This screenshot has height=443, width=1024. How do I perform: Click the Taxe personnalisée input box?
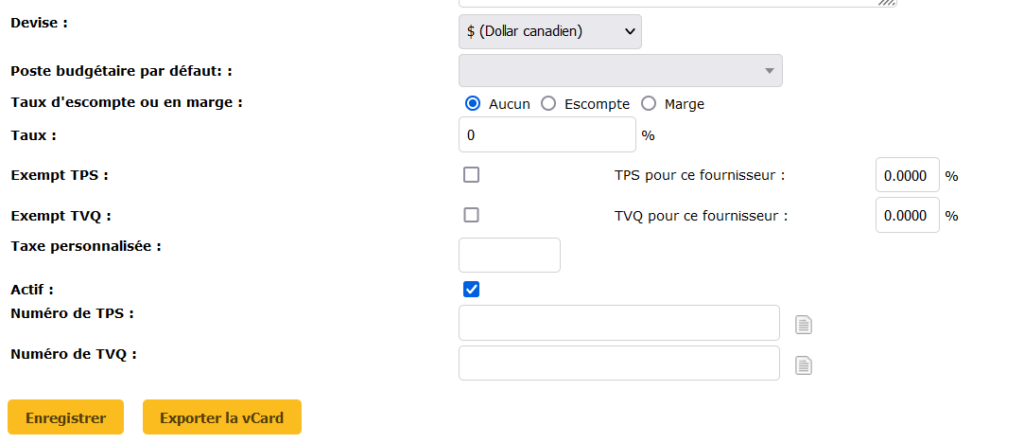coord(509,255)
